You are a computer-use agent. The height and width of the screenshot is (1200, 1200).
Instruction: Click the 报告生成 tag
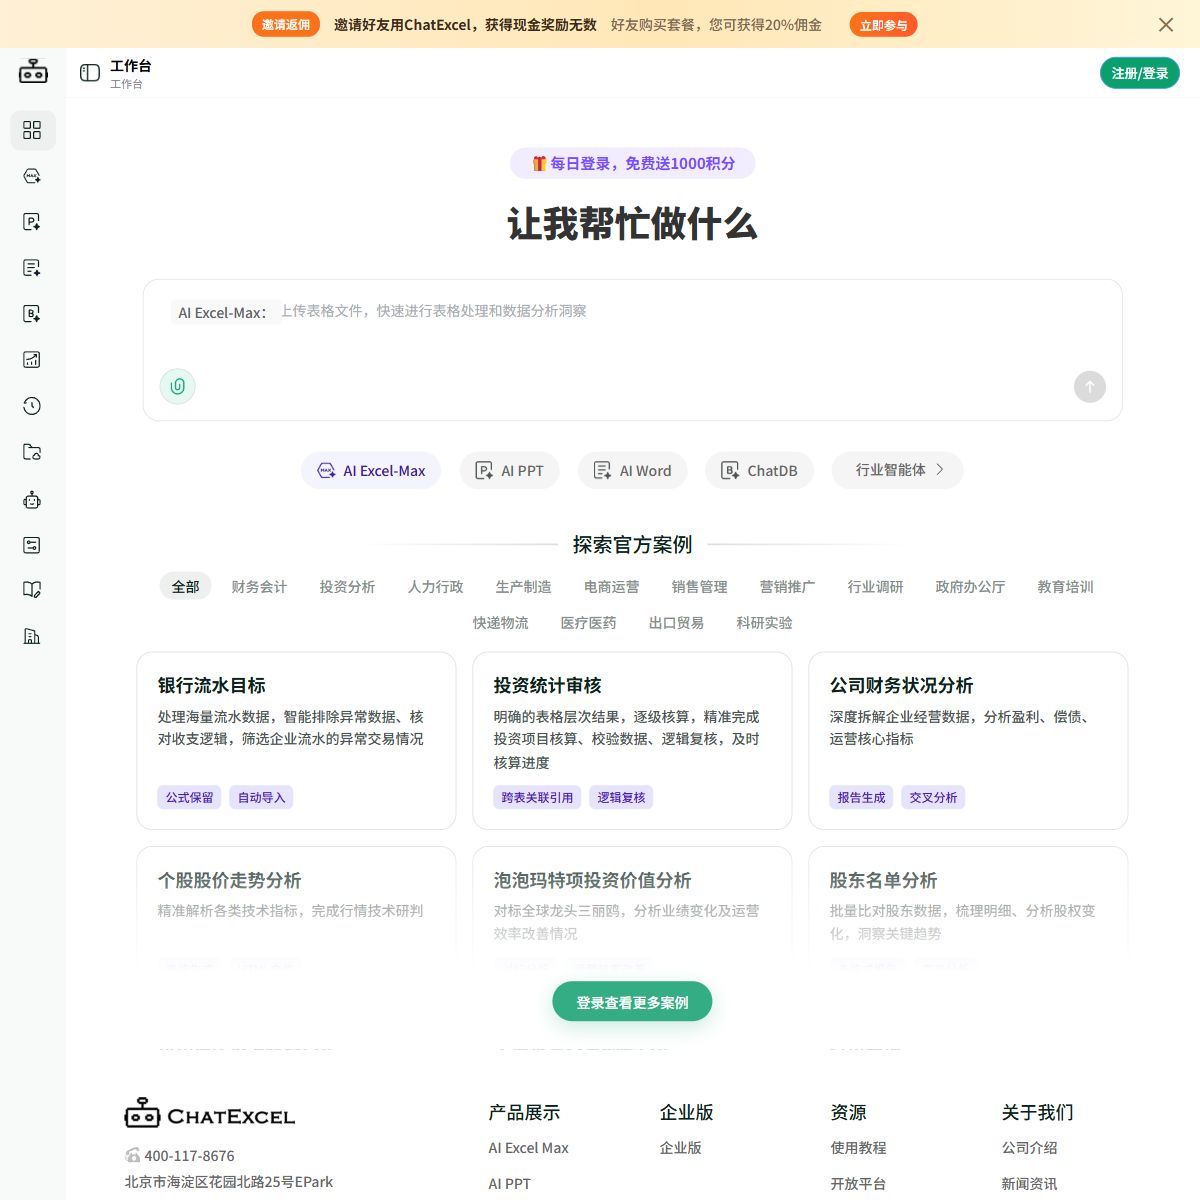tap(861, 797)
